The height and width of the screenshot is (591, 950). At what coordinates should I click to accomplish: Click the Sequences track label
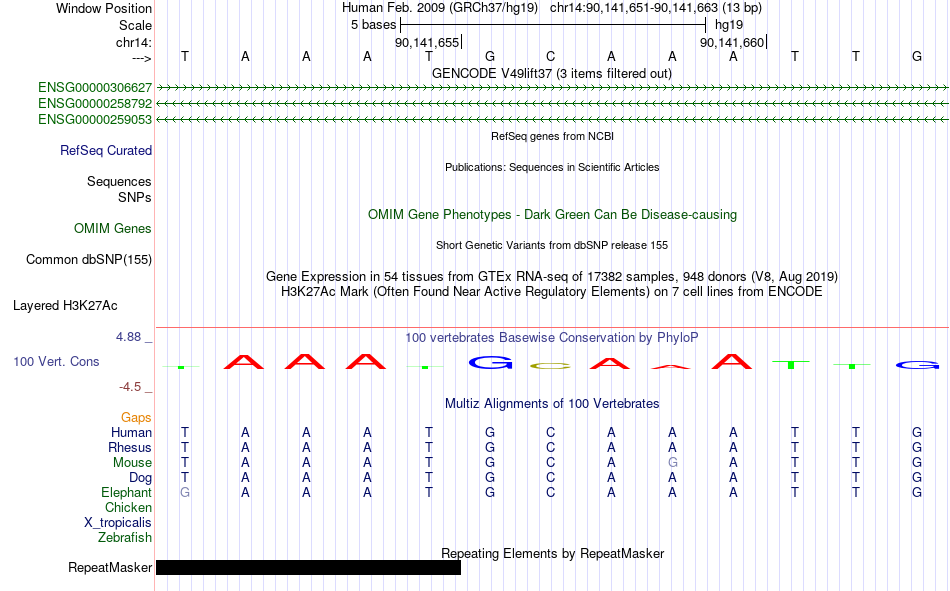point(119,181)
